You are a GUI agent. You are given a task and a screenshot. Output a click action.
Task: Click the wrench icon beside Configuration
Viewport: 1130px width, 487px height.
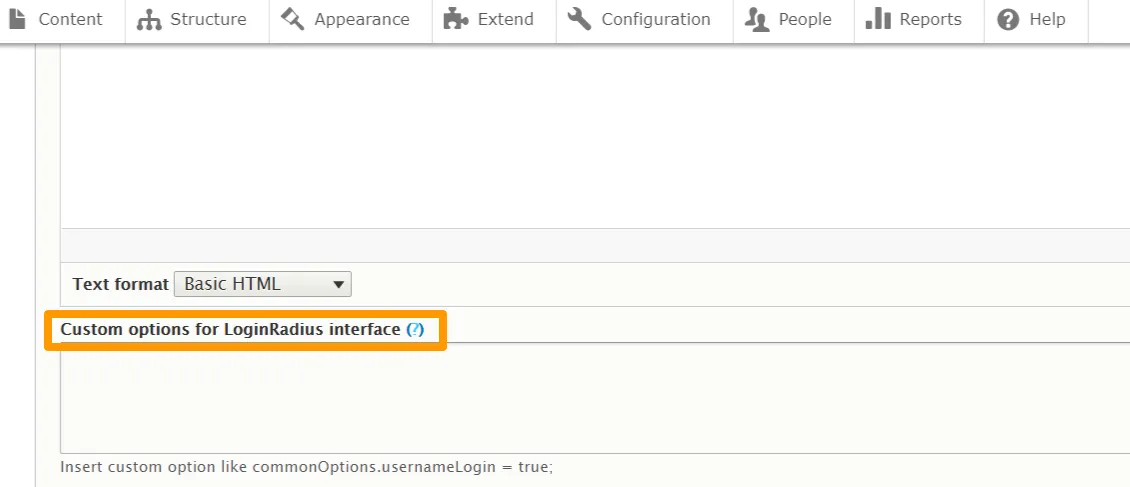(x=579, y=19)
